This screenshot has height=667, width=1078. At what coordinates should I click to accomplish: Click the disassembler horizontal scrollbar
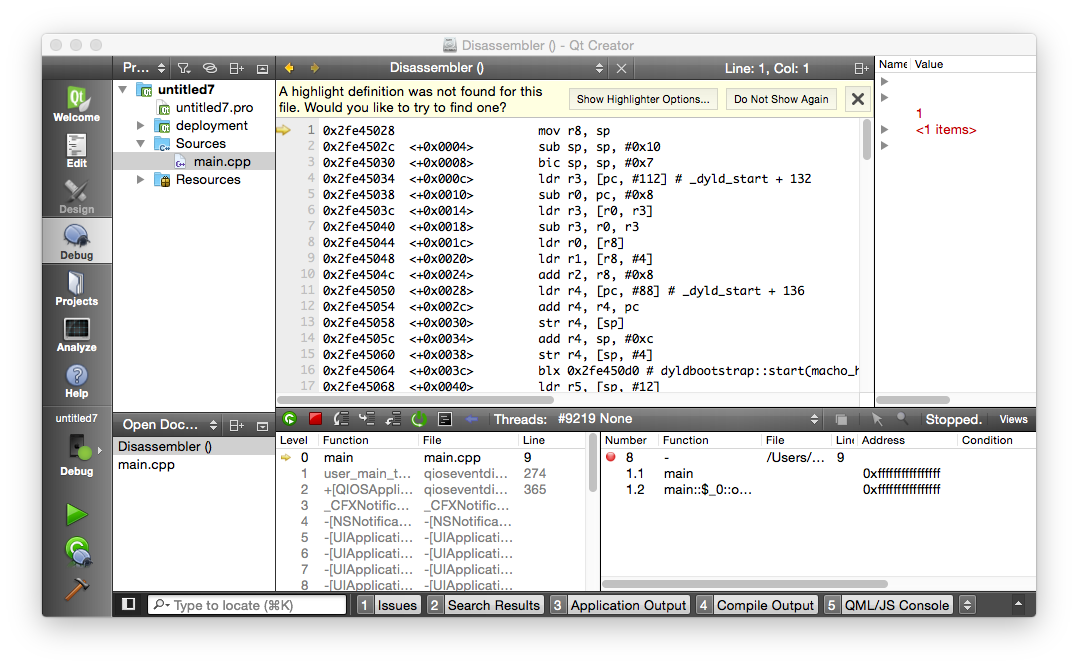pos(415,400)
